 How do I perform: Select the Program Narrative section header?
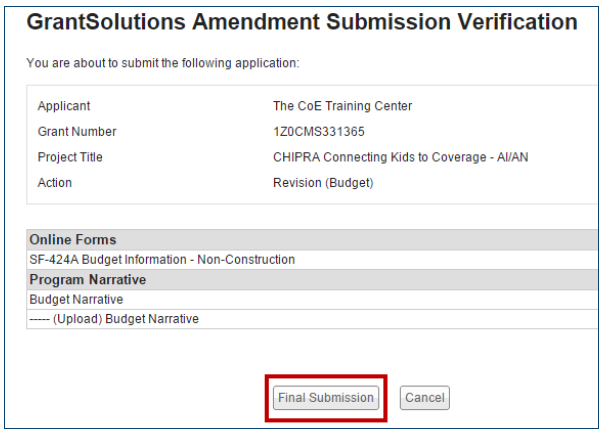(x=88, y=280)
